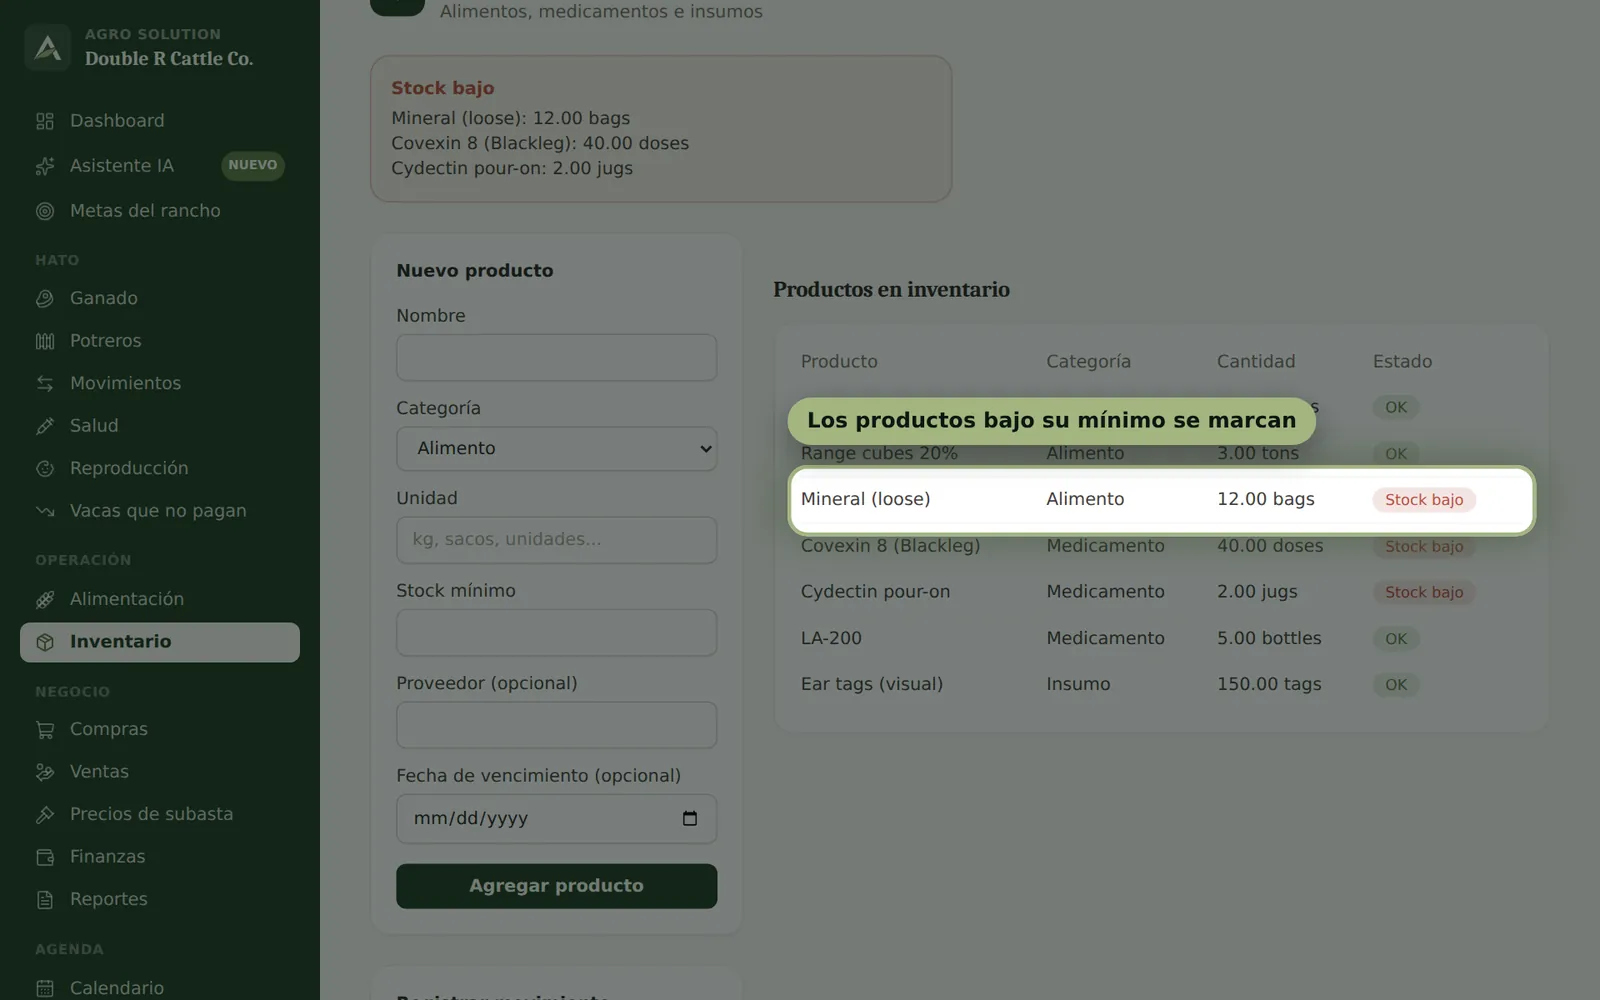Click Stock bajo badge in Cydectin pour-on row
1600x1000 pixels.
pos(1424,592)
